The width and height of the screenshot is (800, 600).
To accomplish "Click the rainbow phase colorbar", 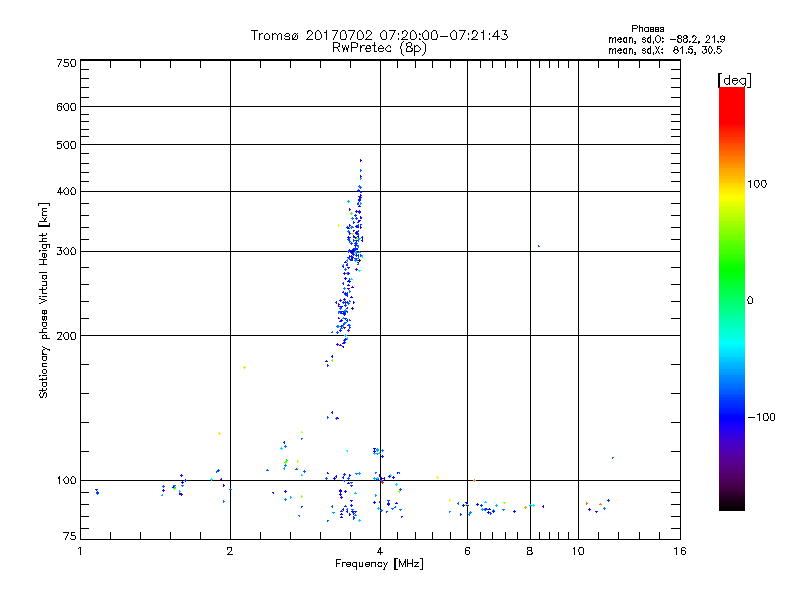I will 732,298.
